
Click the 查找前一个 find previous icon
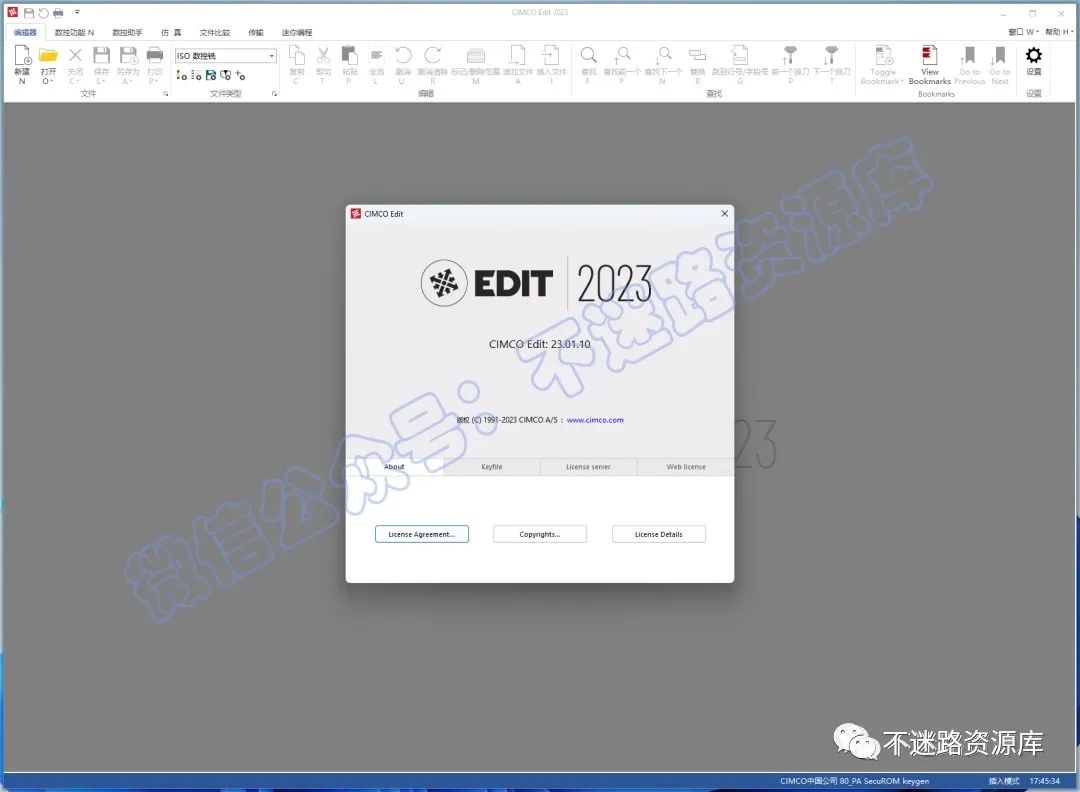tap(622, 56)
